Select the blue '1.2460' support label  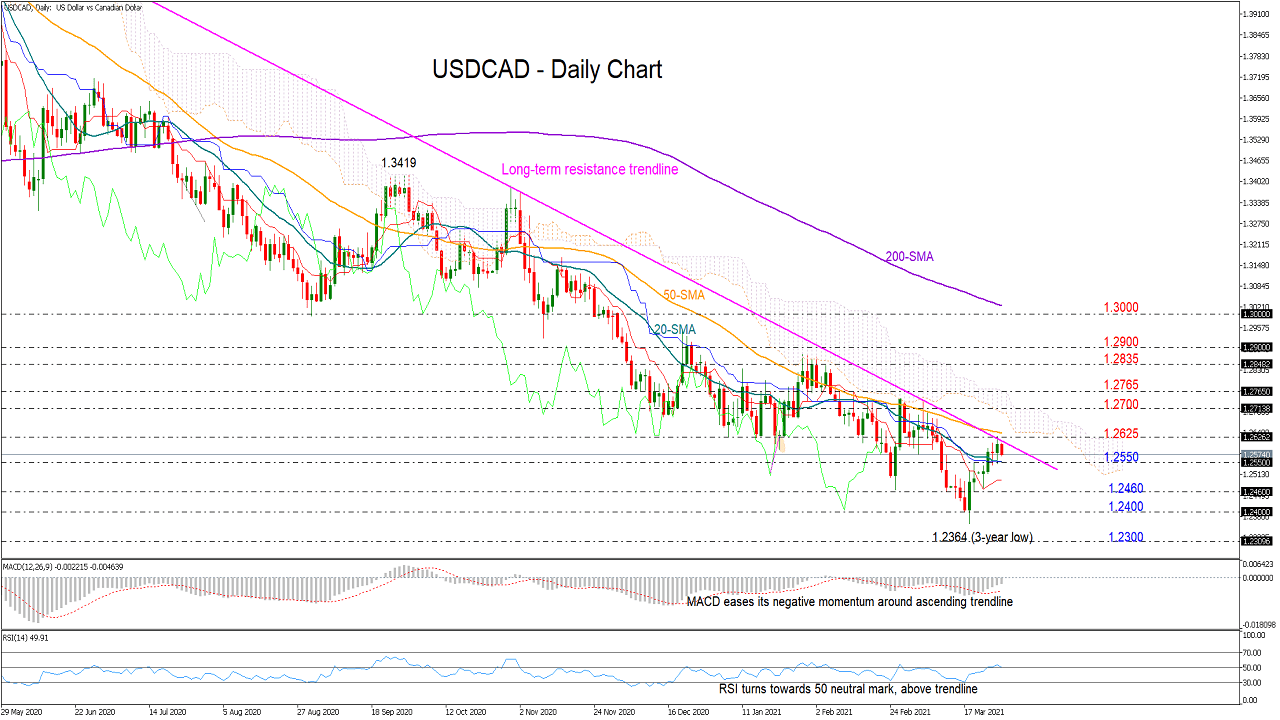click(x=1125, y=488)
